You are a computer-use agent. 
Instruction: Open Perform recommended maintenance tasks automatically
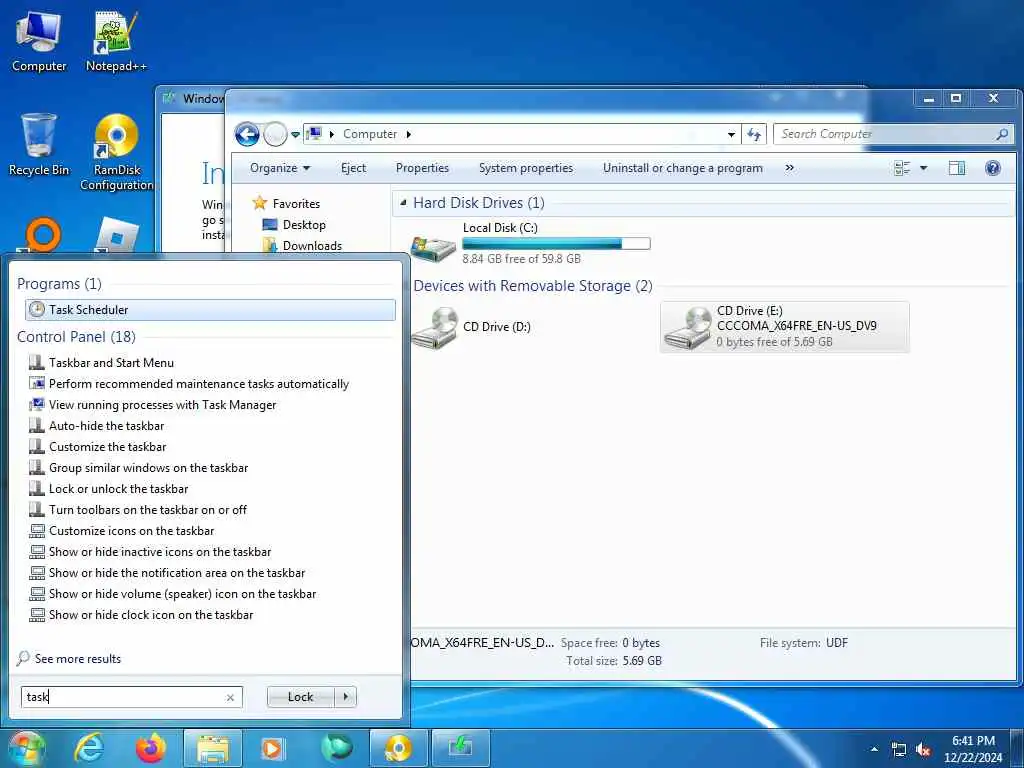click(x=199, y=383)
